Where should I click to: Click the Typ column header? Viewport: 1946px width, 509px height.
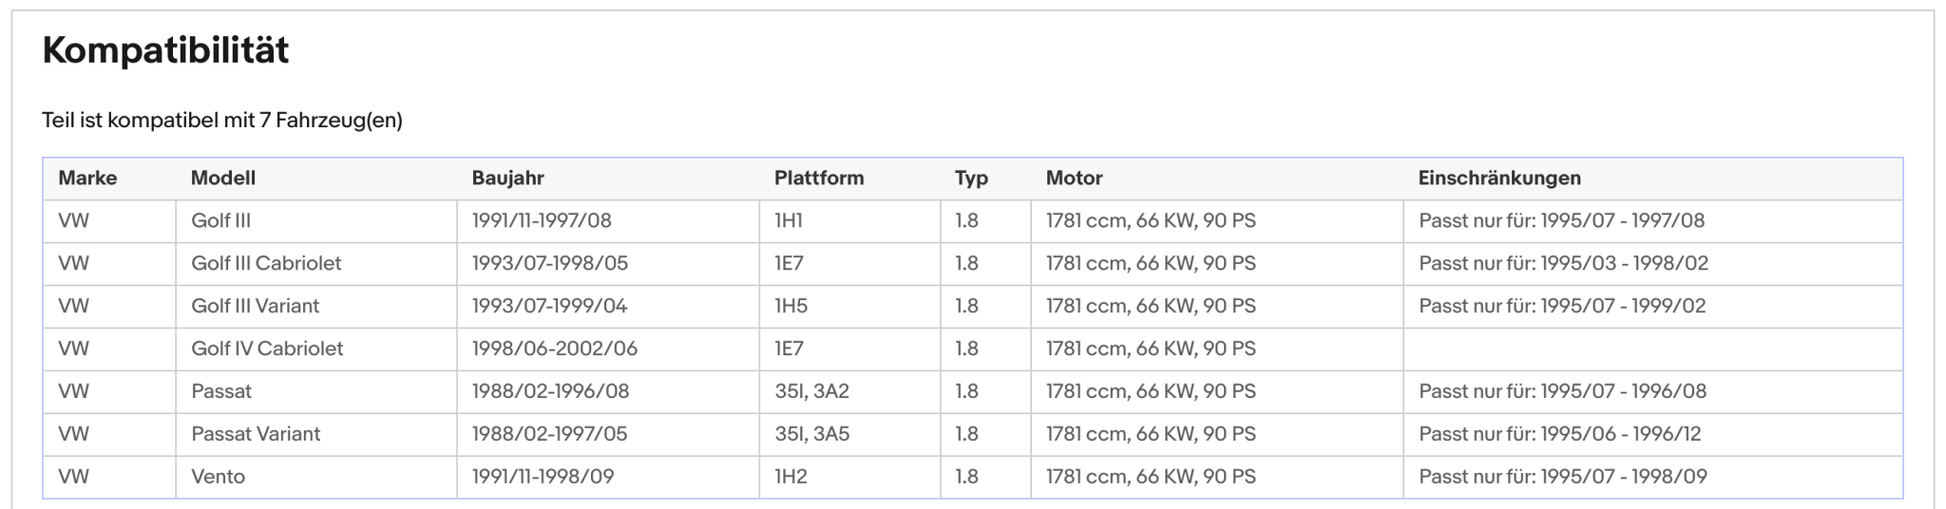971,178
